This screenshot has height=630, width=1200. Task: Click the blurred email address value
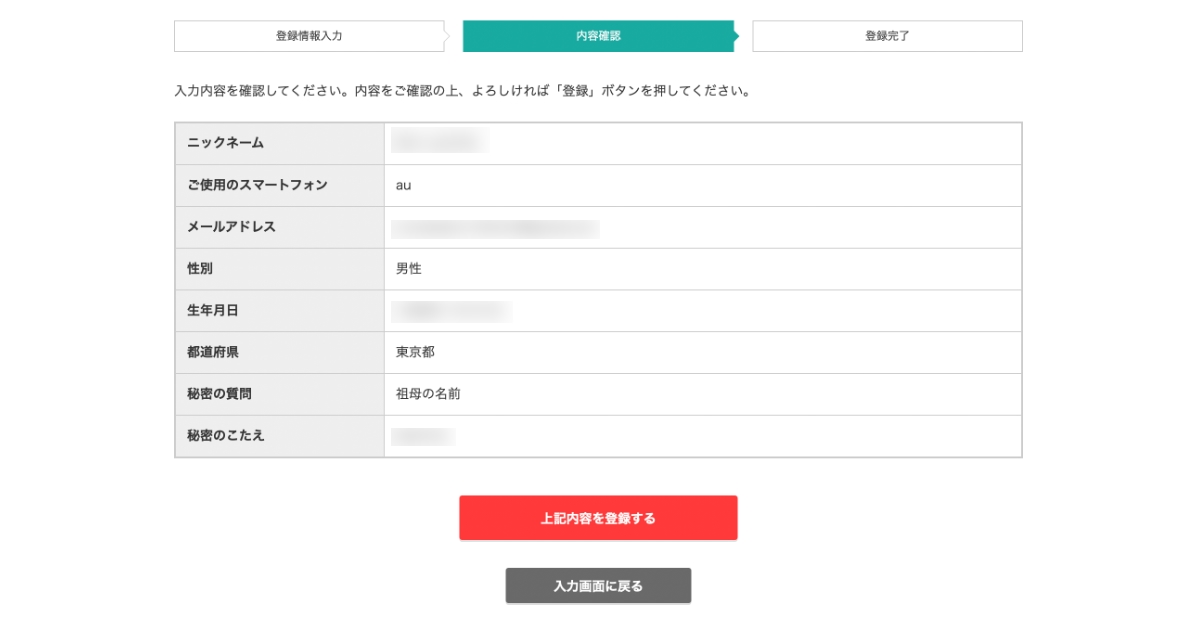point(496,229)
